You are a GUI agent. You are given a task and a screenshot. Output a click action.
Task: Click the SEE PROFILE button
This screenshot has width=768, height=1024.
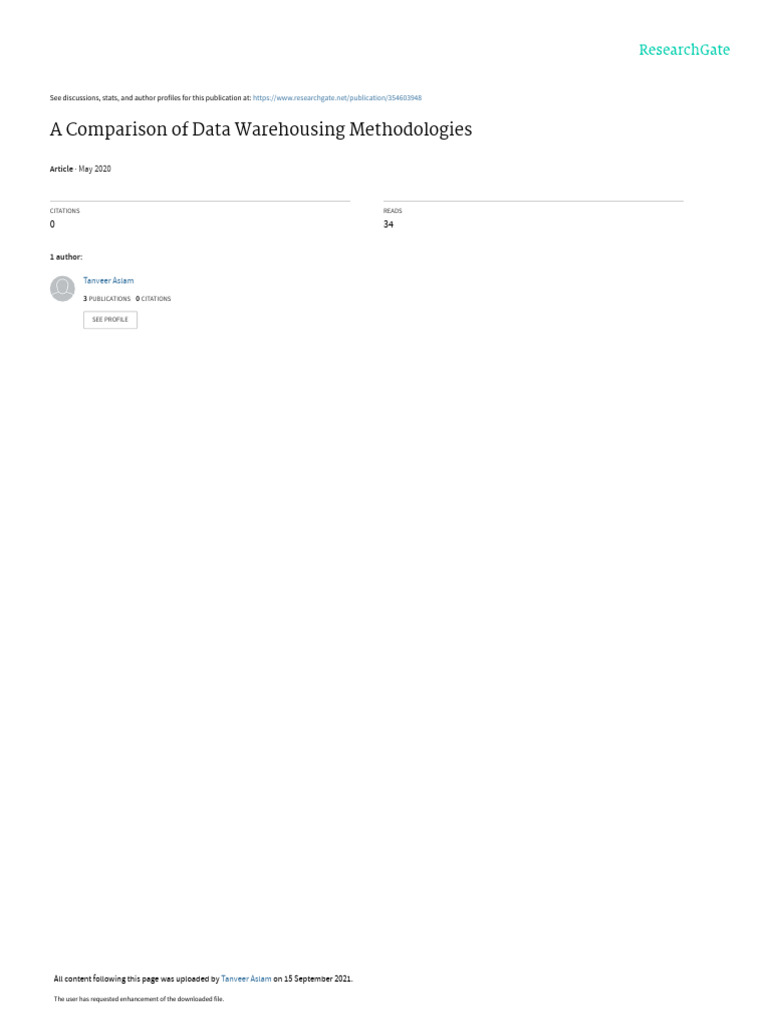click(x=110, y=320)
